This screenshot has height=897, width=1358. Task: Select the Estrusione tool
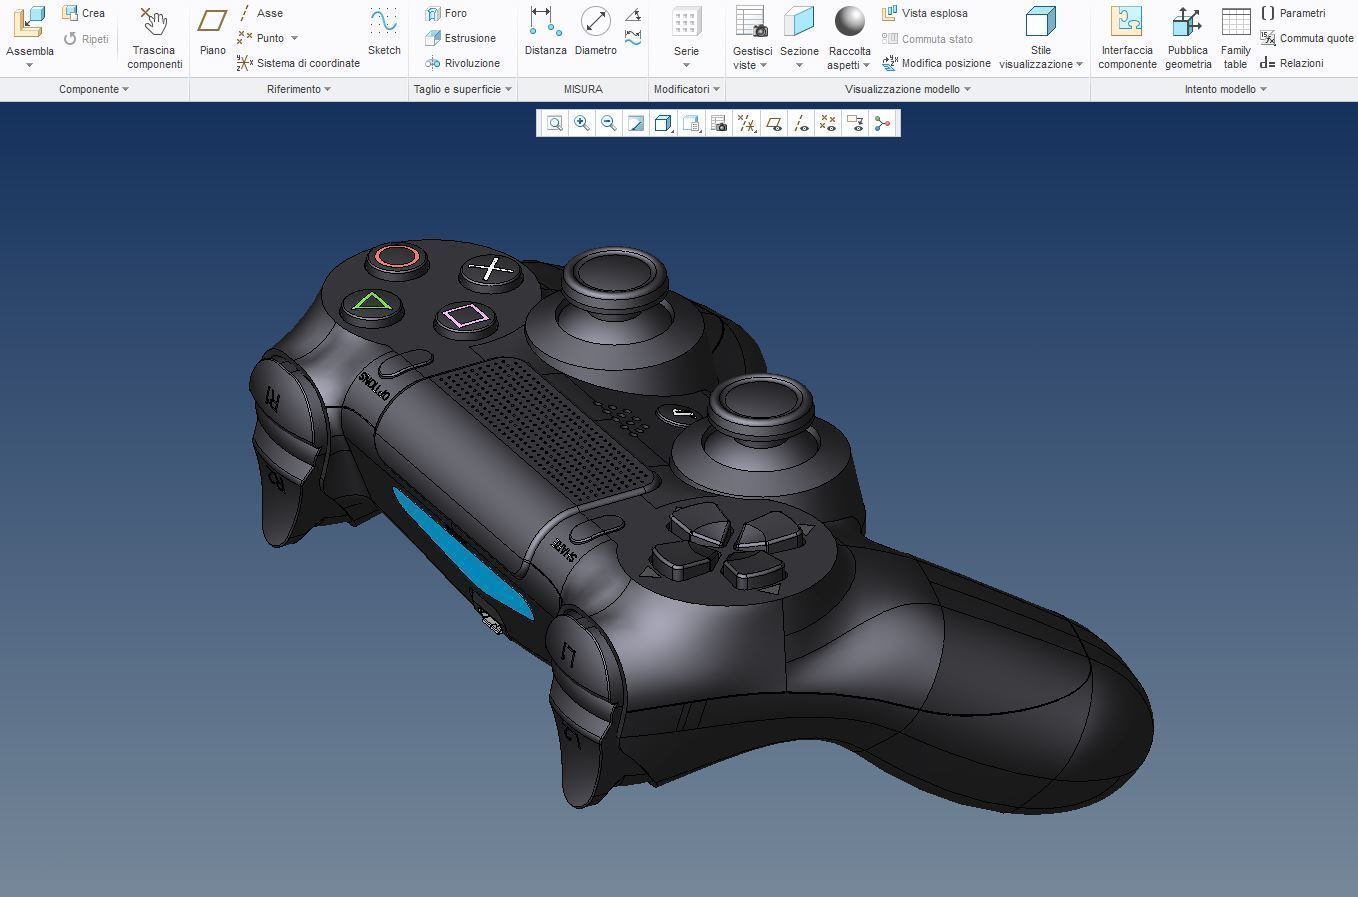click(x=460, y=38)
